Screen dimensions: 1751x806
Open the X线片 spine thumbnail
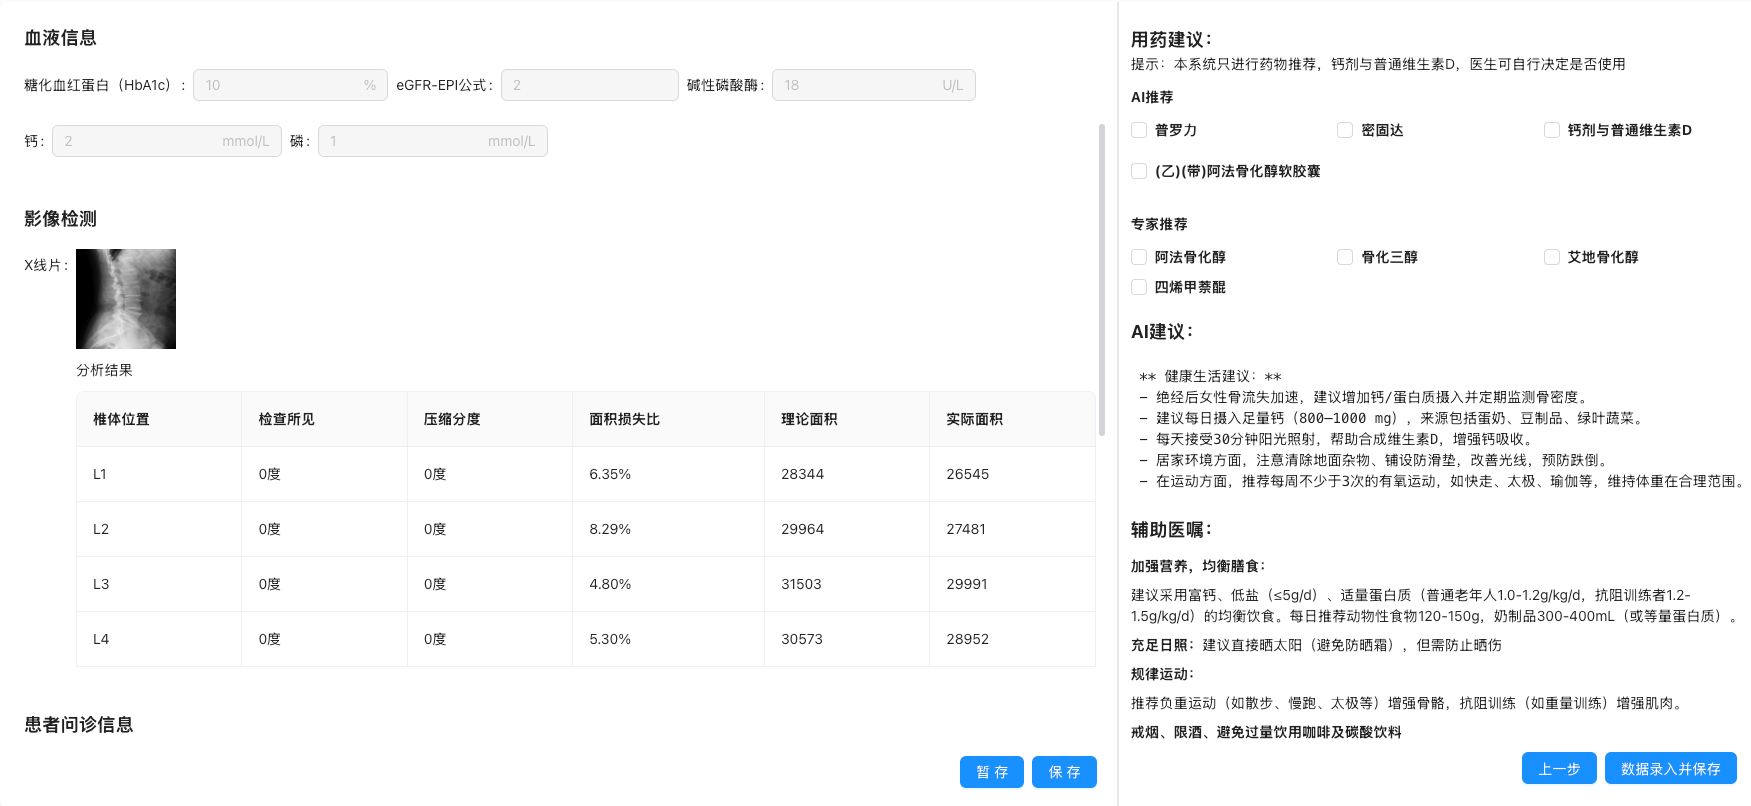(126, 299)
